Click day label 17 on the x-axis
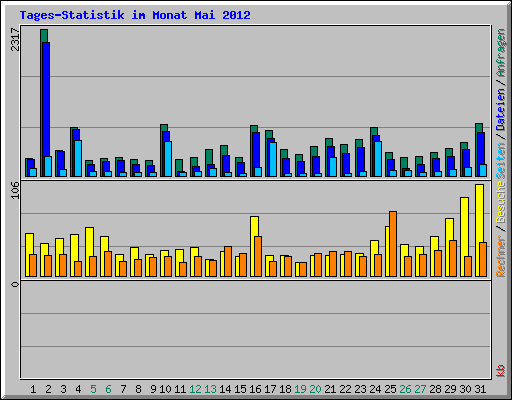Screen dimensions: 512x400 pyautogui.click(x=270, y=389)
